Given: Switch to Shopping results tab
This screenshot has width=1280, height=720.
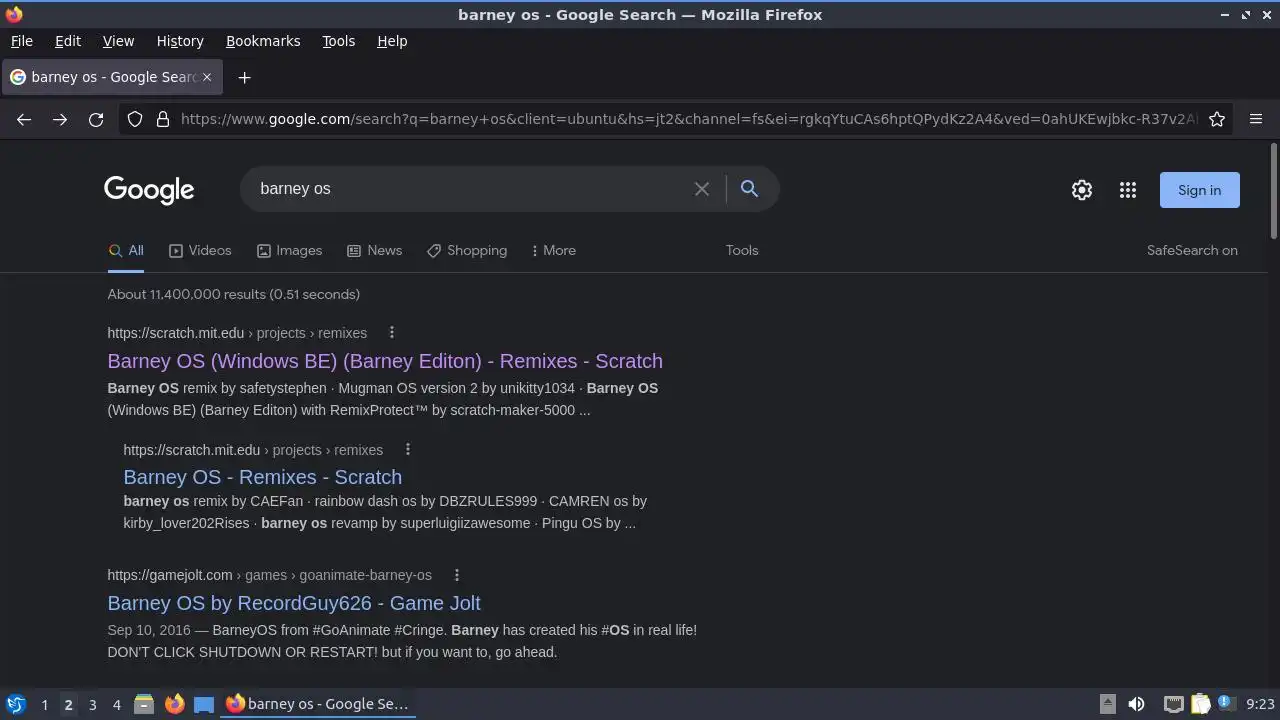Looking at the screenshot, I should (467, 250).
